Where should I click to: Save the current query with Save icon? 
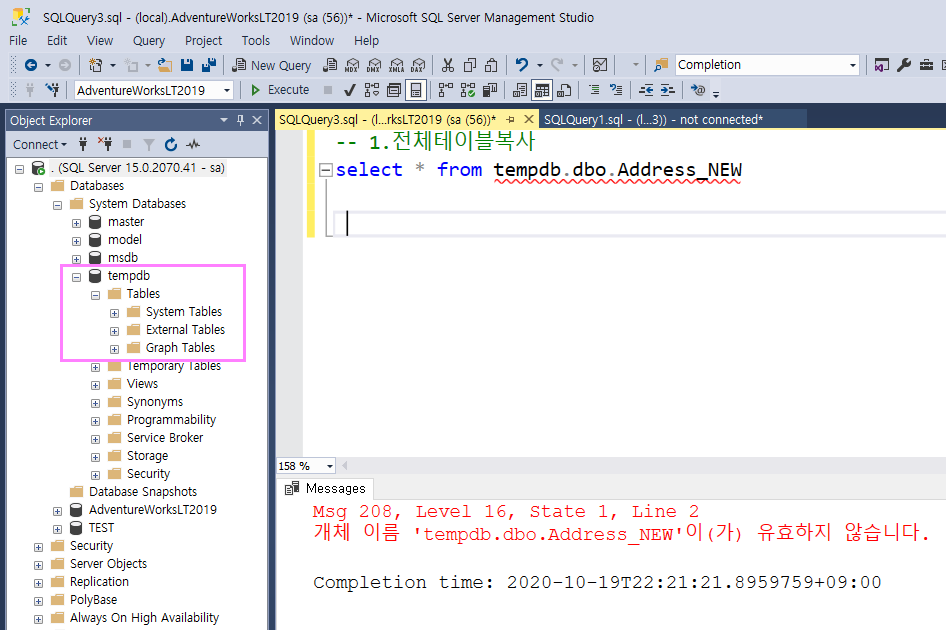tap(187, 65)
